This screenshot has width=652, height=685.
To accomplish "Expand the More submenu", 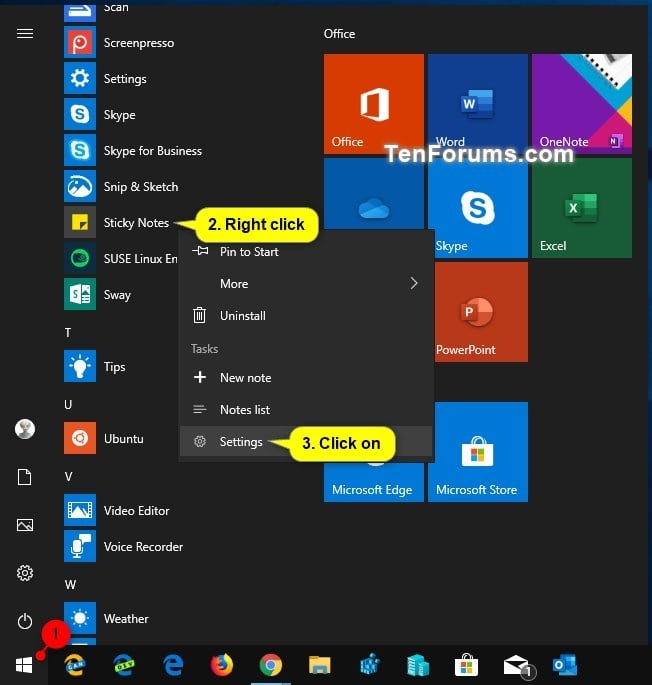I will point(306,284).
